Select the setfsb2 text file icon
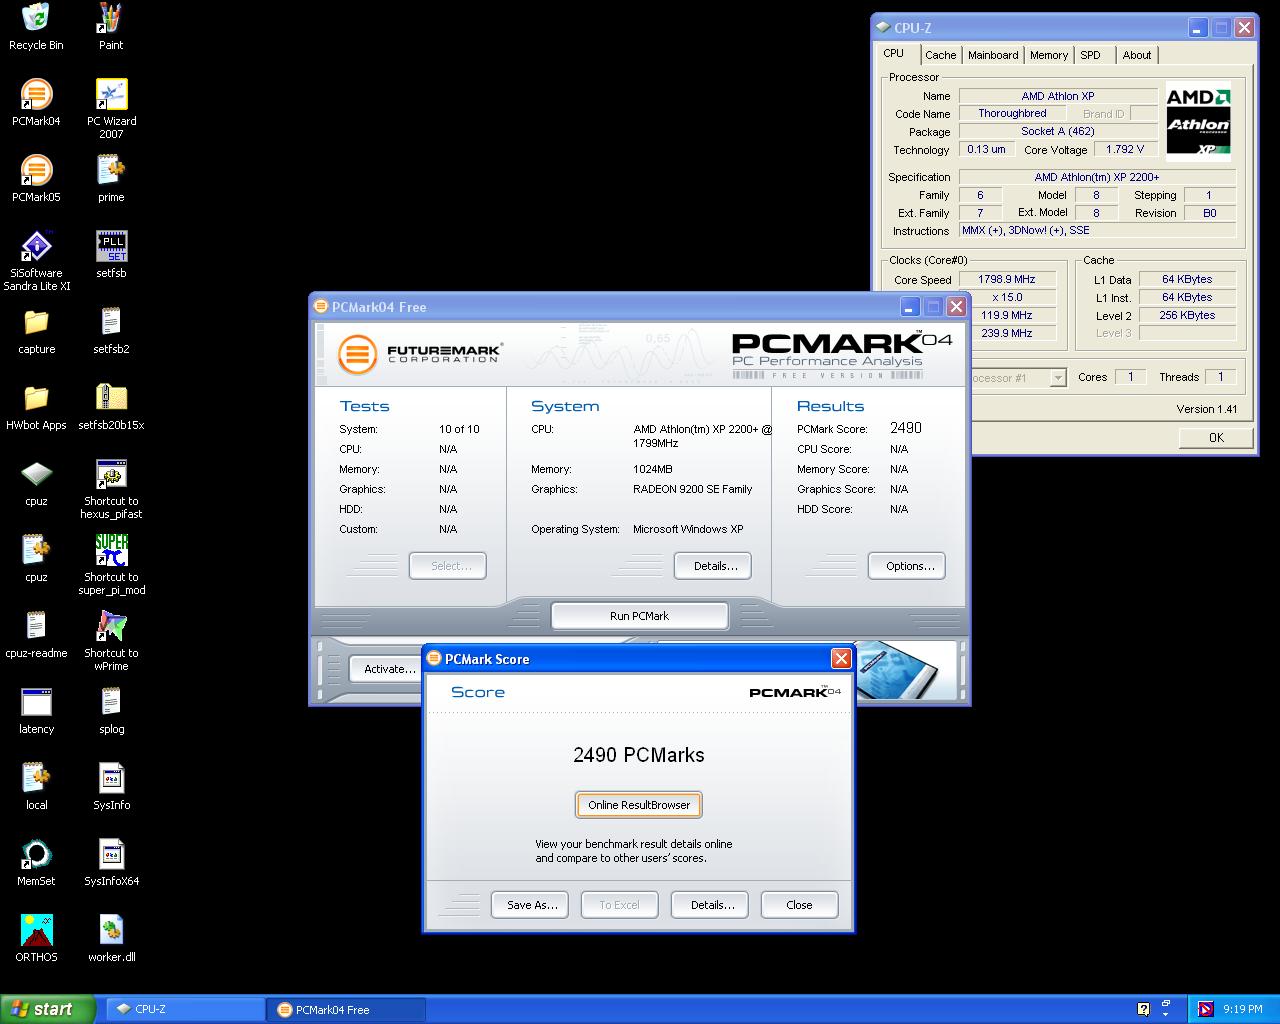 point(111,331)
